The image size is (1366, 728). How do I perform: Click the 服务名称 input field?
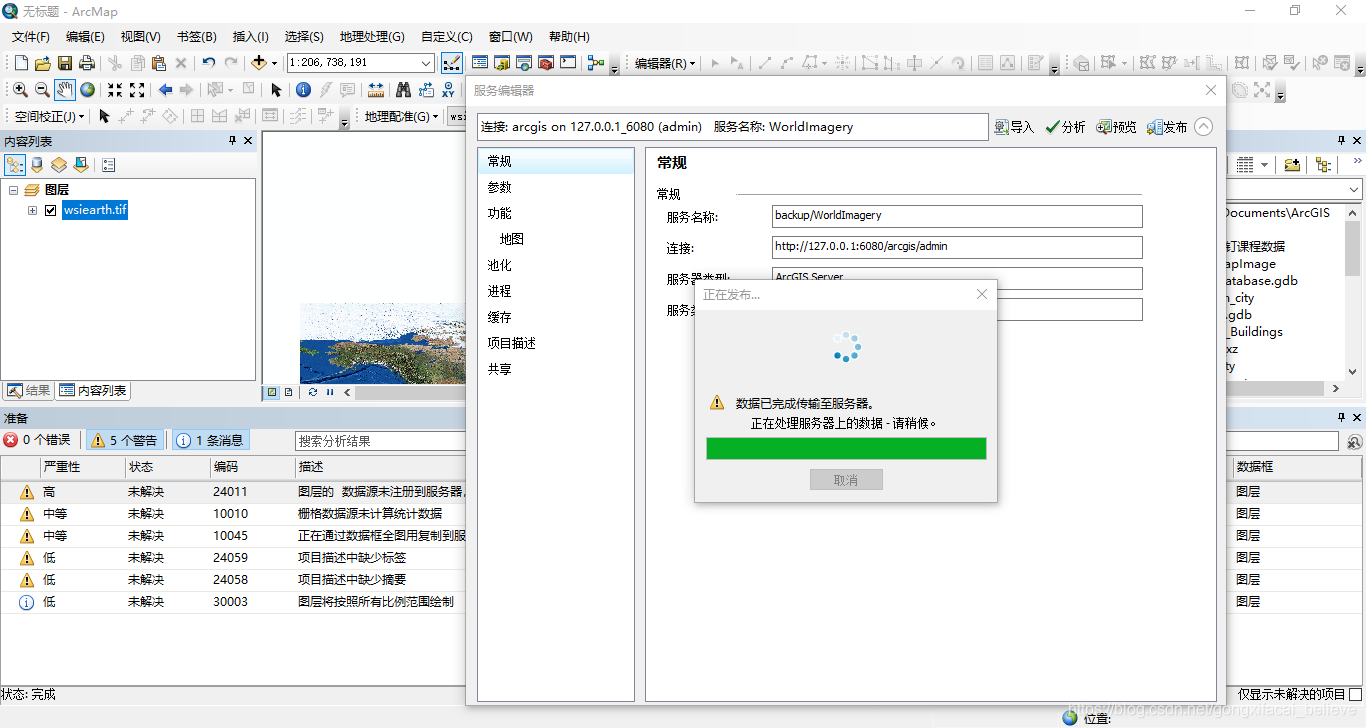[x=957, y=216]
